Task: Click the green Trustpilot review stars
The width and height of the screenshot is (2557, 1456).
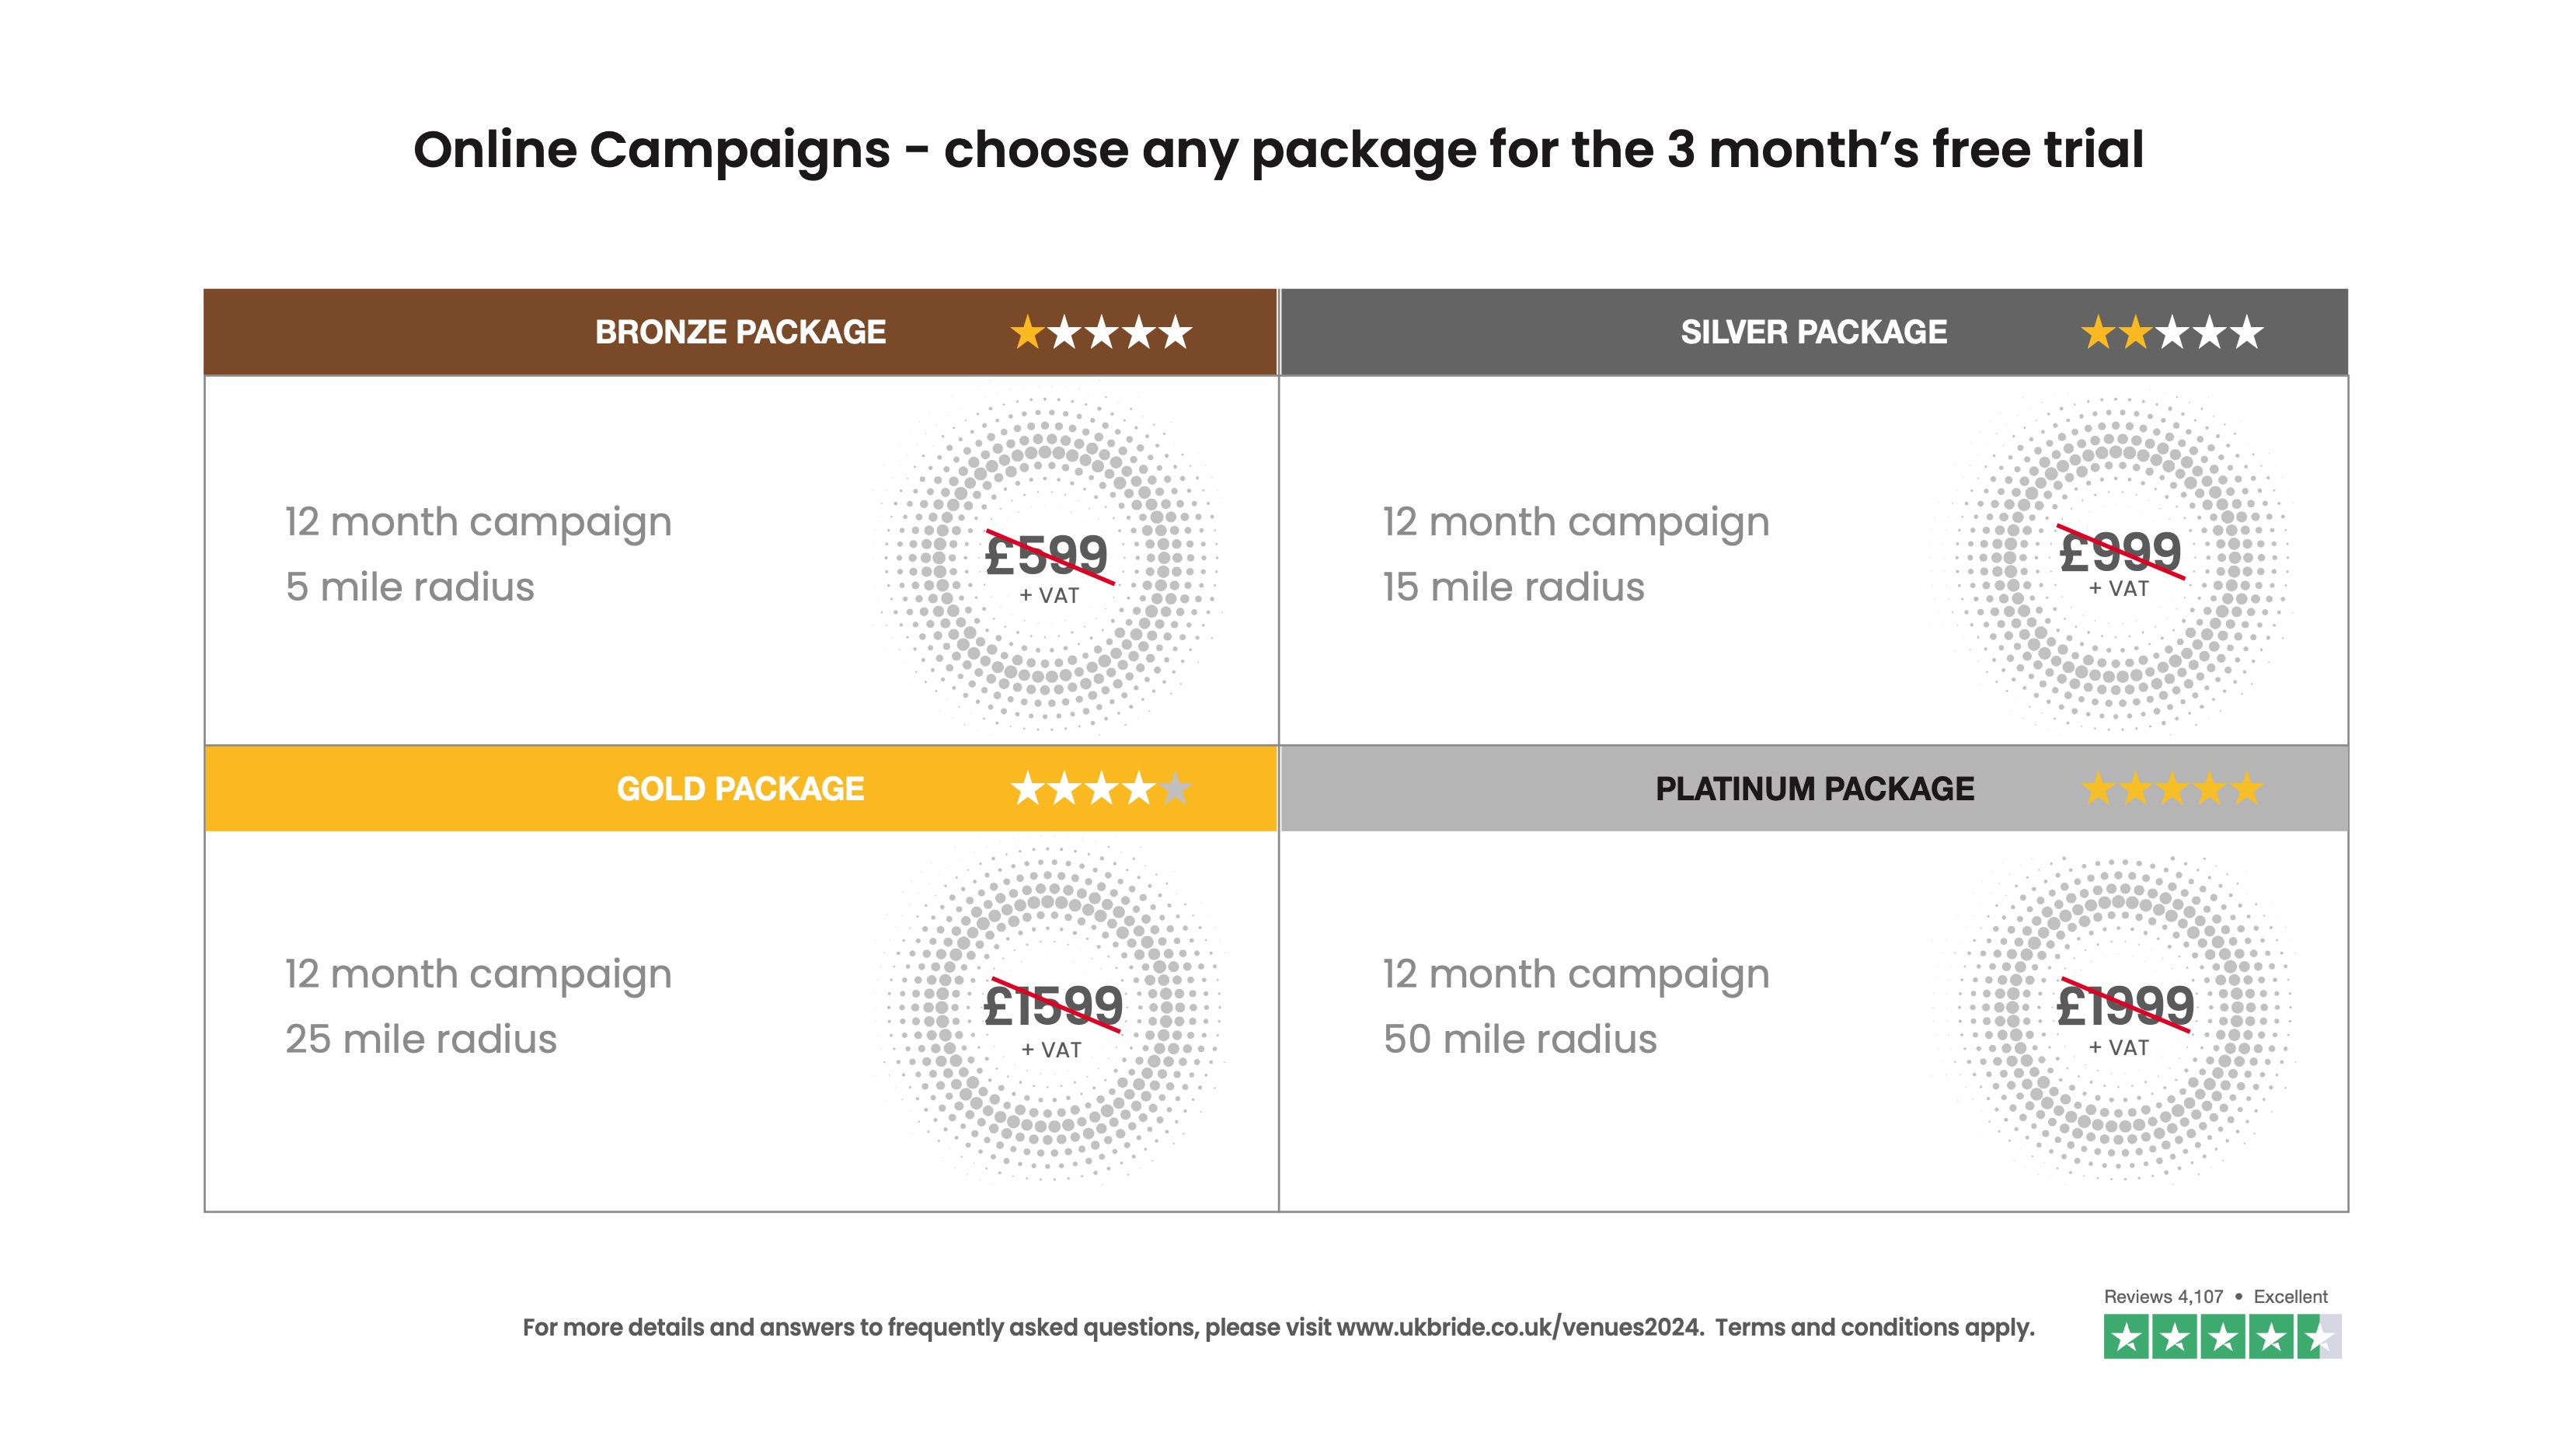Action: [2221, 1337]
